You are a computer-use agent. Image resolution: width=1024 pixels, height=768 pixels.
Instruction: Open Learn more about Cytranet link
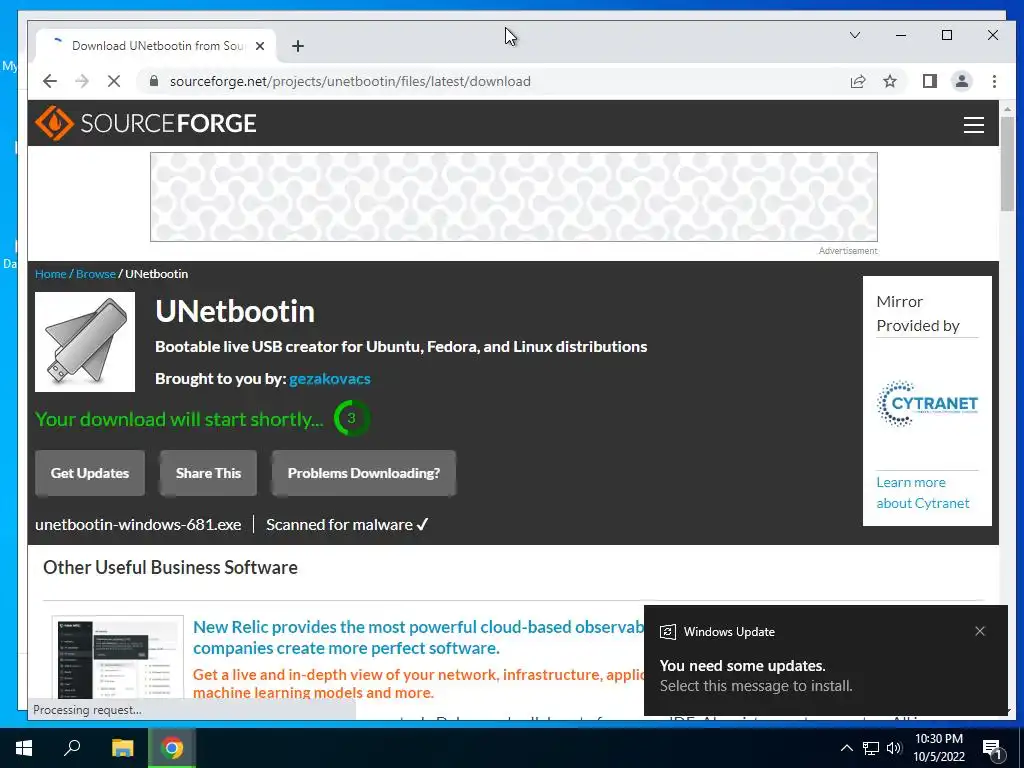pyautogui.click(x=923, y=492)
